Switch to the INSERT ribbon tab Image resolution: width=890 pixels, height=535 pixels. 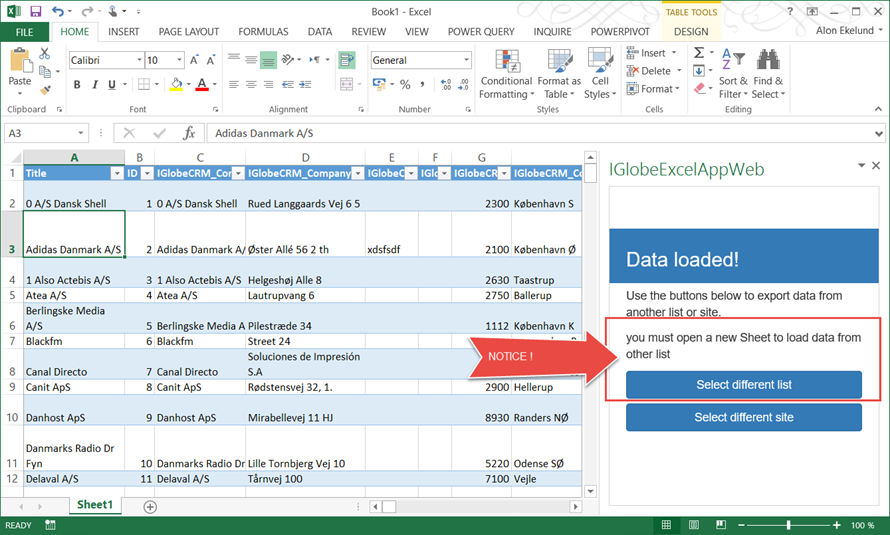tap(124, 32)
